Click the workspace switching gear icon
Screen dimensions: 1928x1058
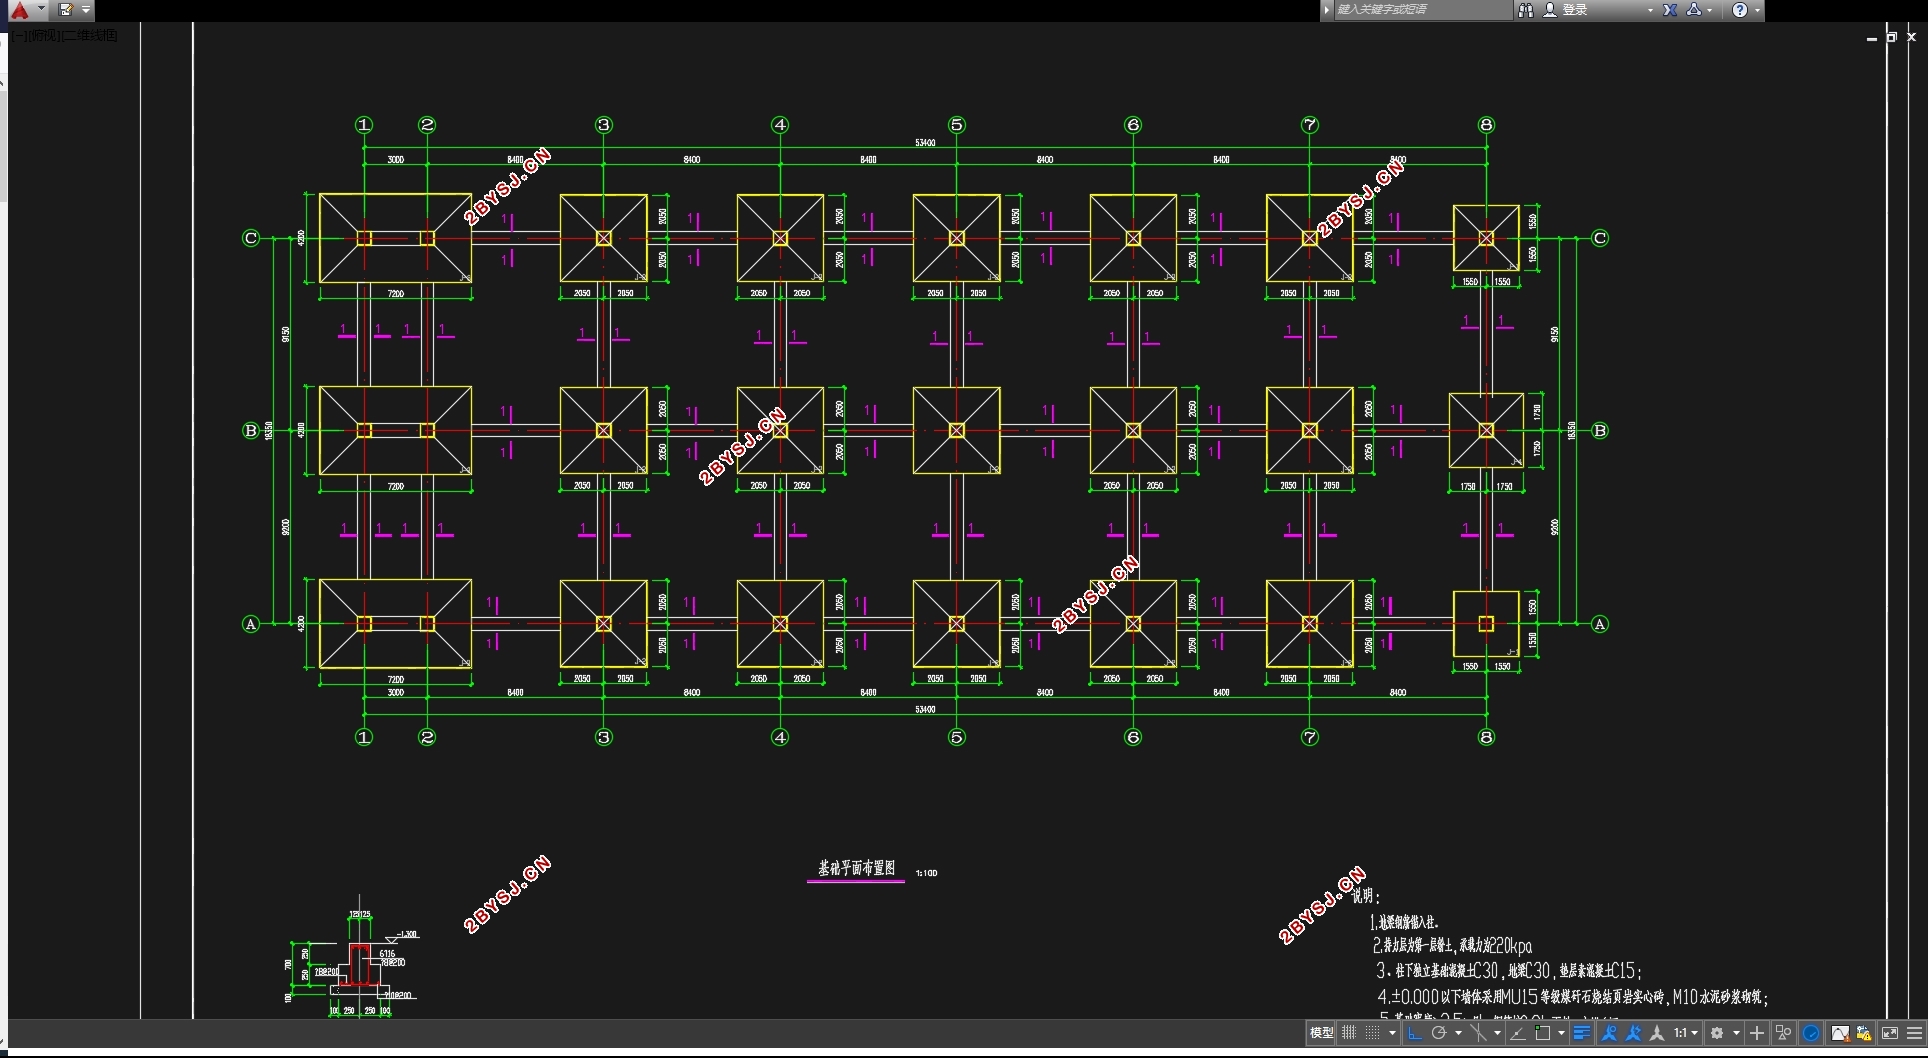(x=1717, y=1033)
